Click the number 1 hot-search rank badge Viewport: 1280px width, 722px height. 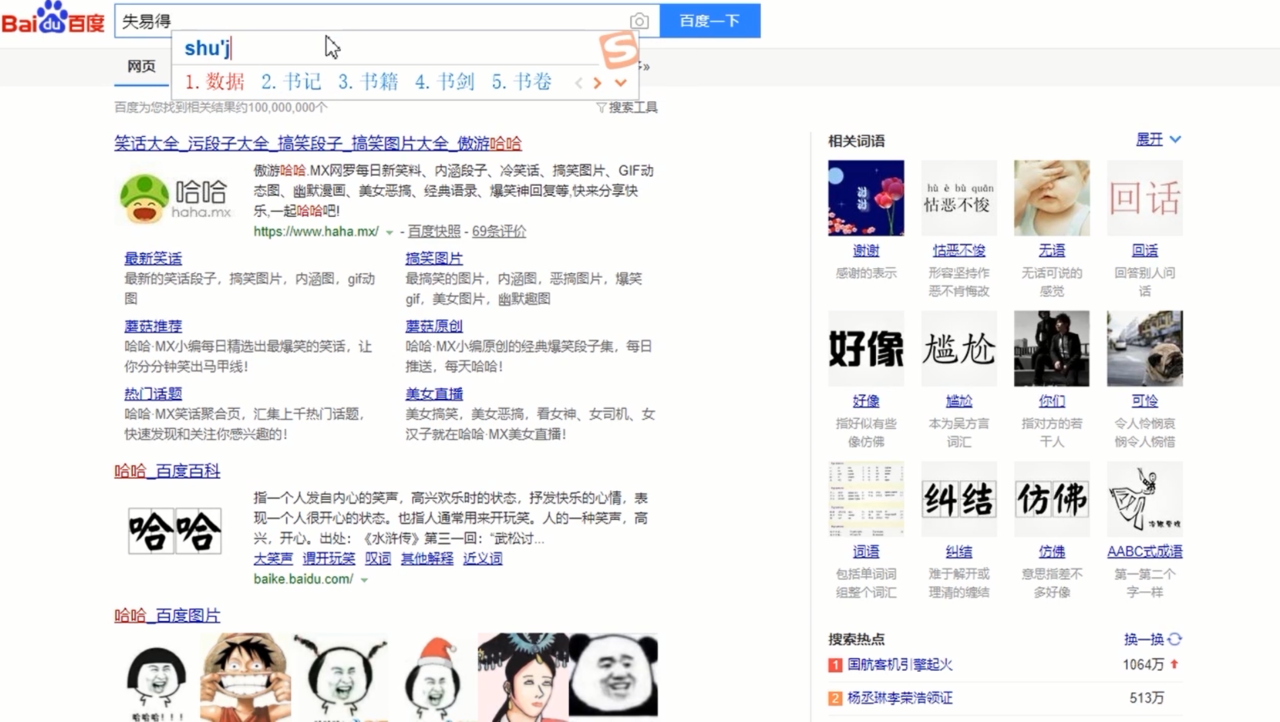833,664
